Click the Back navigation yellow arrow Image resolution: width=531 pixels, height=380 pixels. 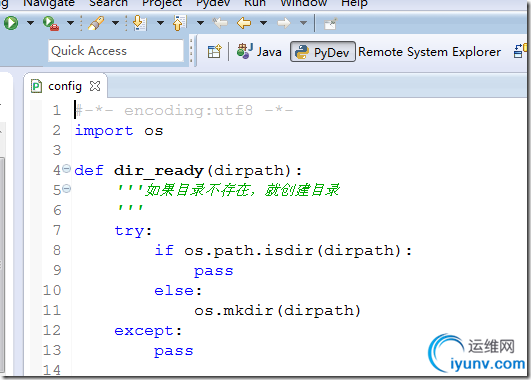coord(244,23)
